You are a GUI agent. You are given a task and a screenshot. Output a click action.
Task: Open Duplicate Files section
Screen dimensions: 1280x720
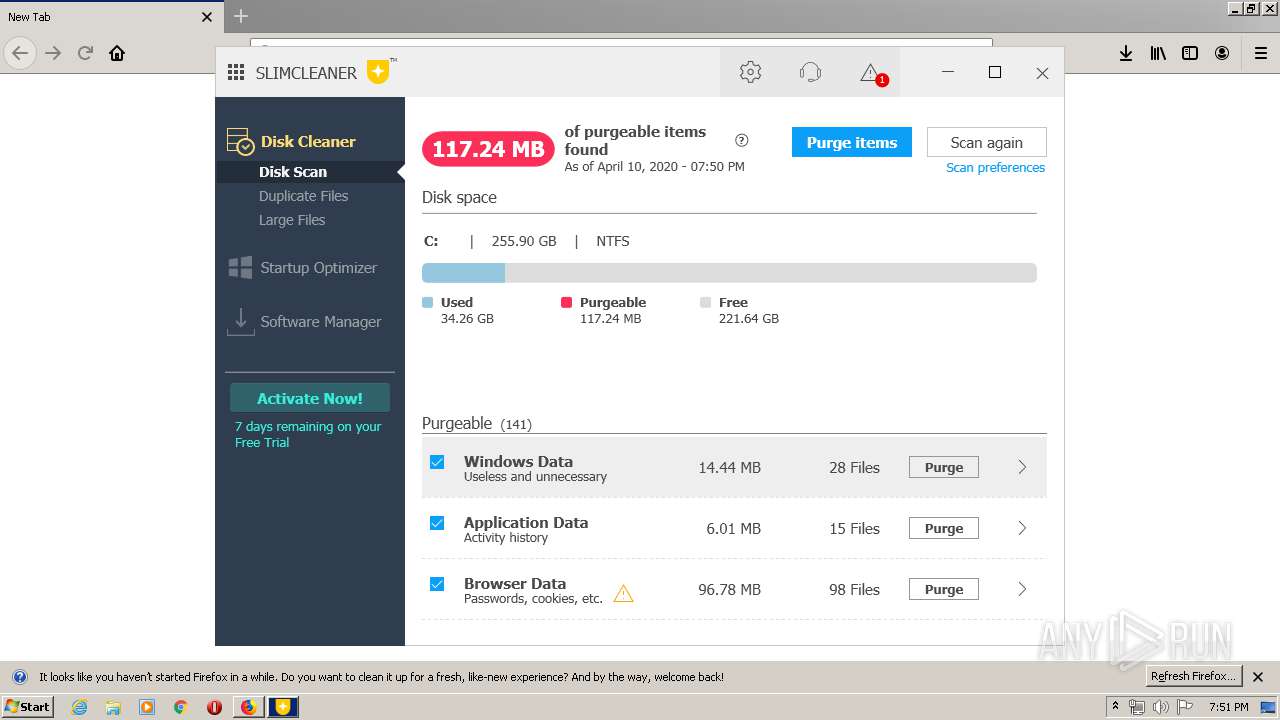[304, 196]
